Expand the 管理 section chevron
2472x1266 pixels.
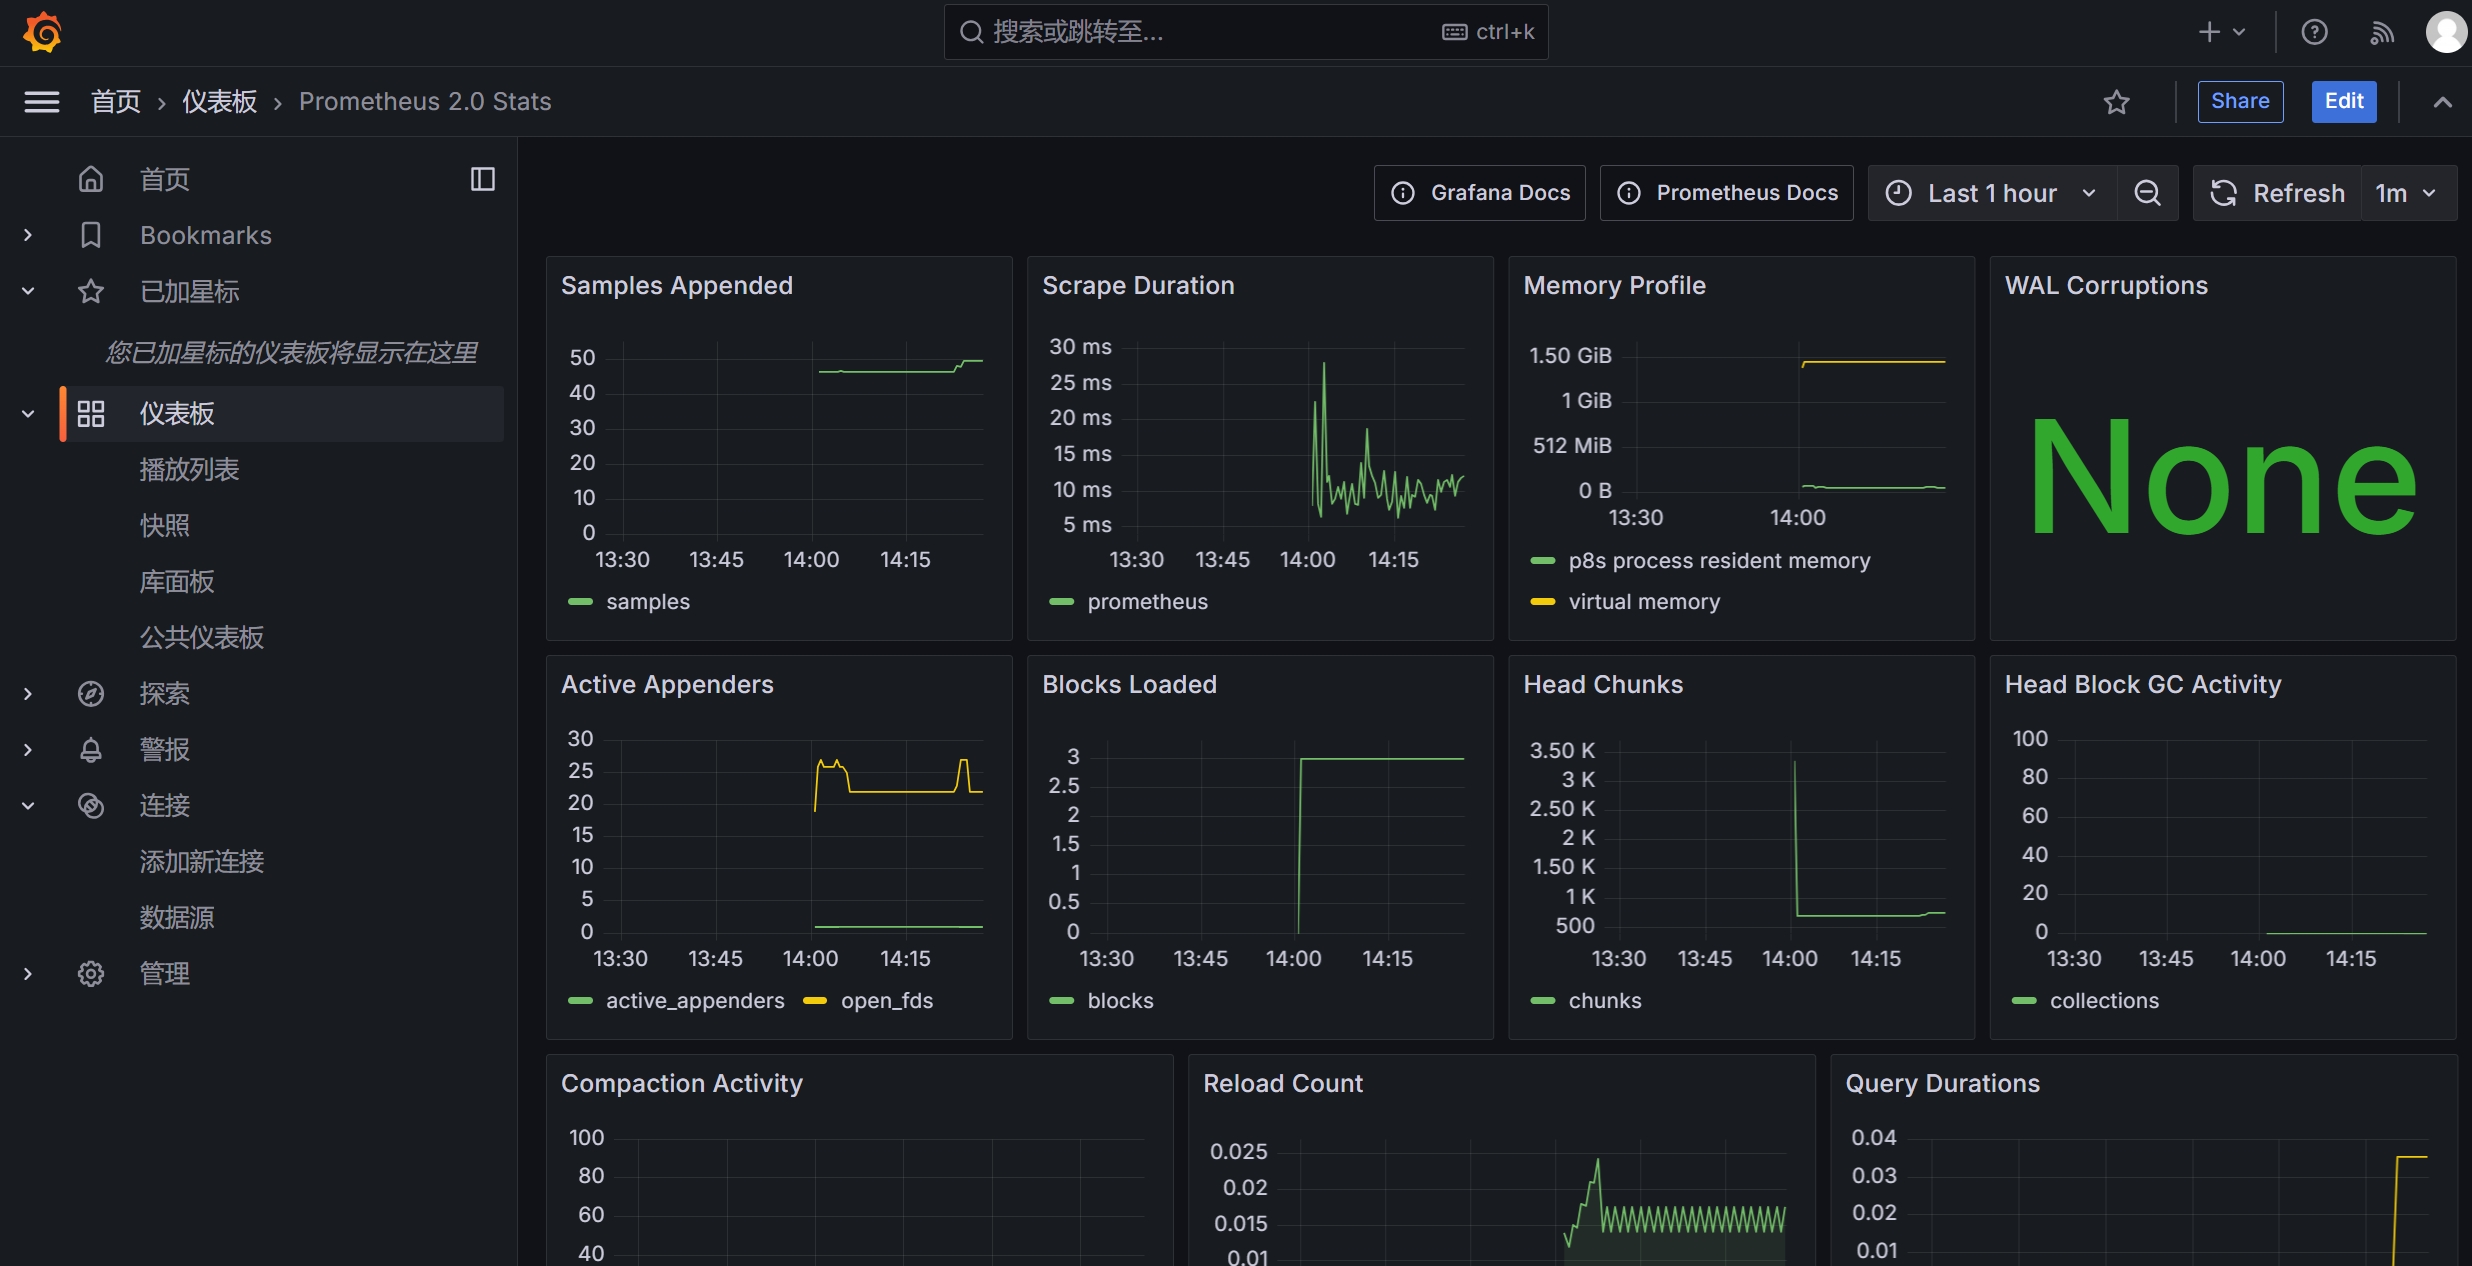pos(28,973)
